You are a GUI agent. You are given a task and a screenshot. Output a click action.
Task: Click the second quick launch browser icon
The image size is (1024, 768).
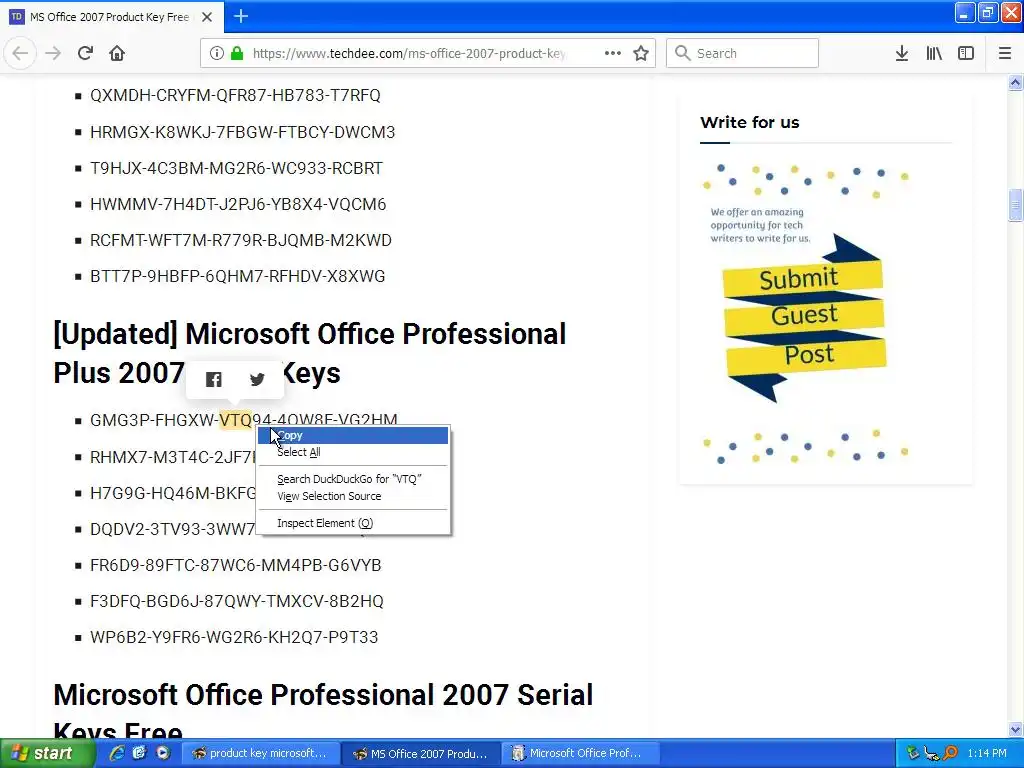pyautogui.click(x=139, y=753)
